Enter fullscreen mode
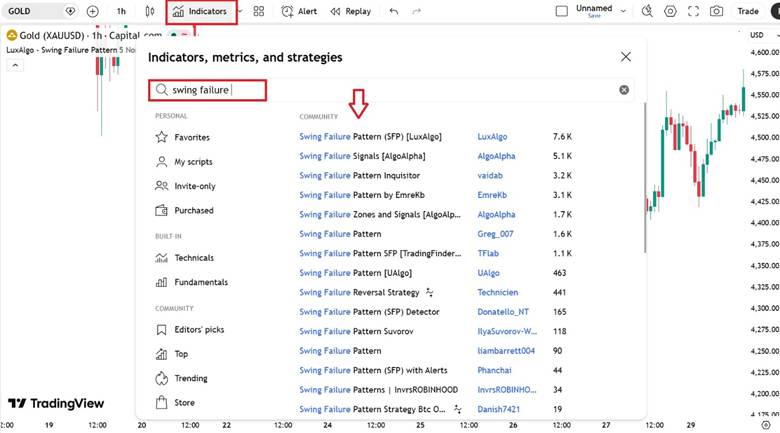Viewport: 780px width, 433px height. [693, 11]
